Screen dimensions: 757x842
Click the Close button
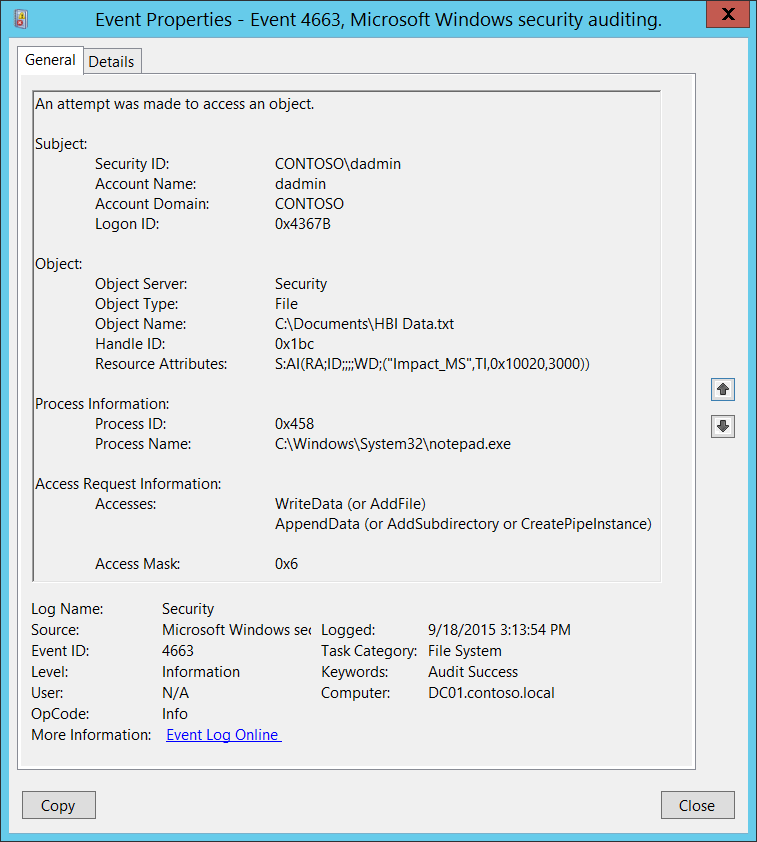697,805
